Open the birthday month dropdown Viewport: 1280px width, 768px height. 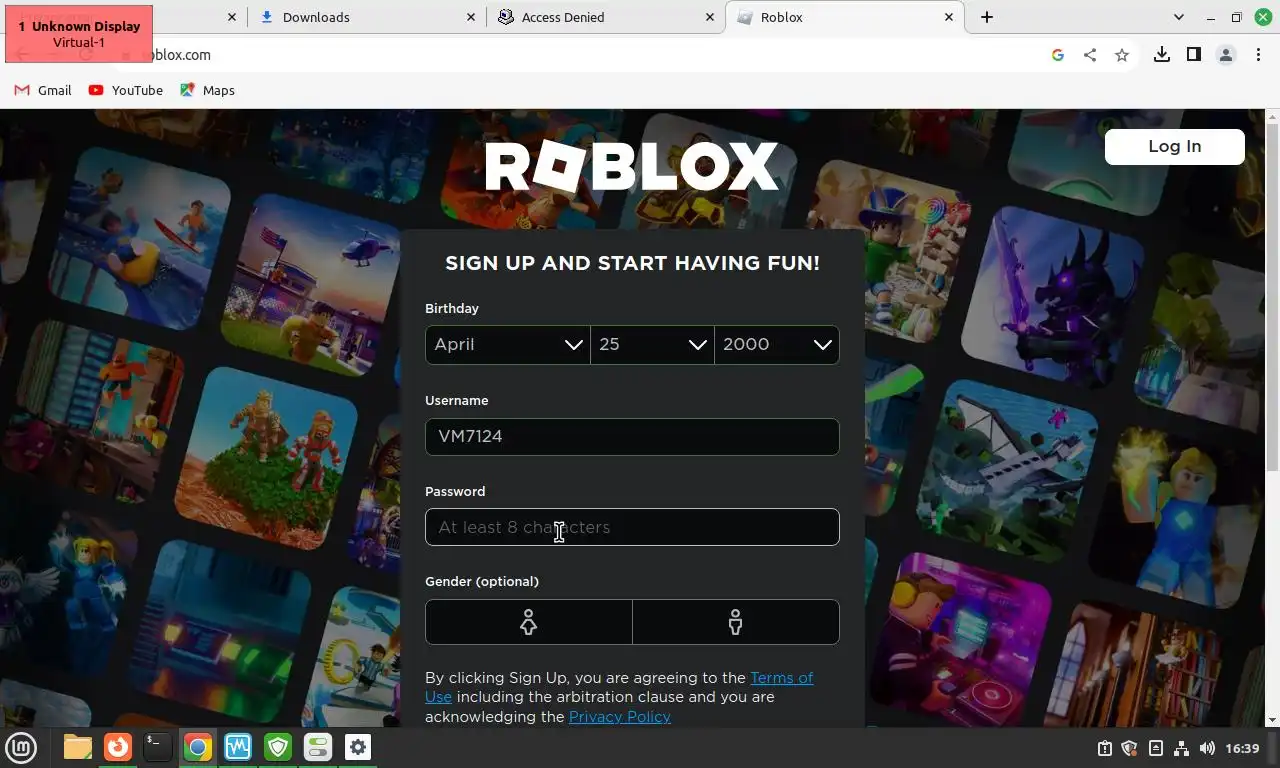508,344
